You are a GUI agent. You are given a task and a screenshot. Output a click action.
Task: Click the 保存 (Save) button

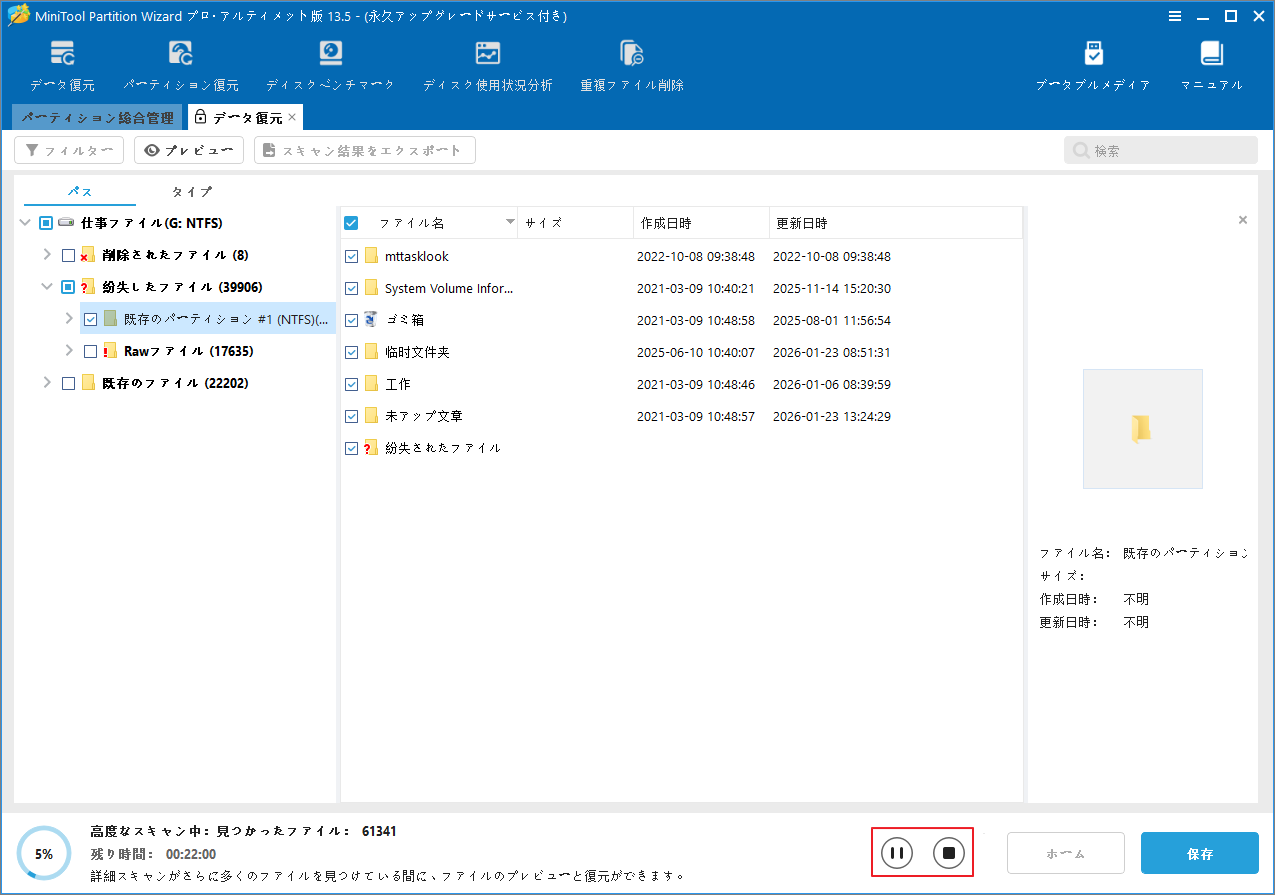1199,852
